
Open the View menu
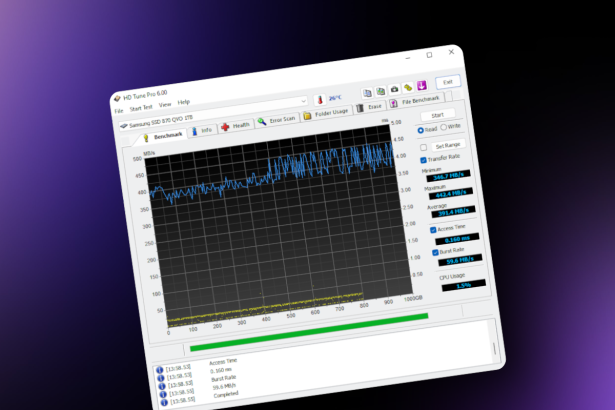point(165,105)
